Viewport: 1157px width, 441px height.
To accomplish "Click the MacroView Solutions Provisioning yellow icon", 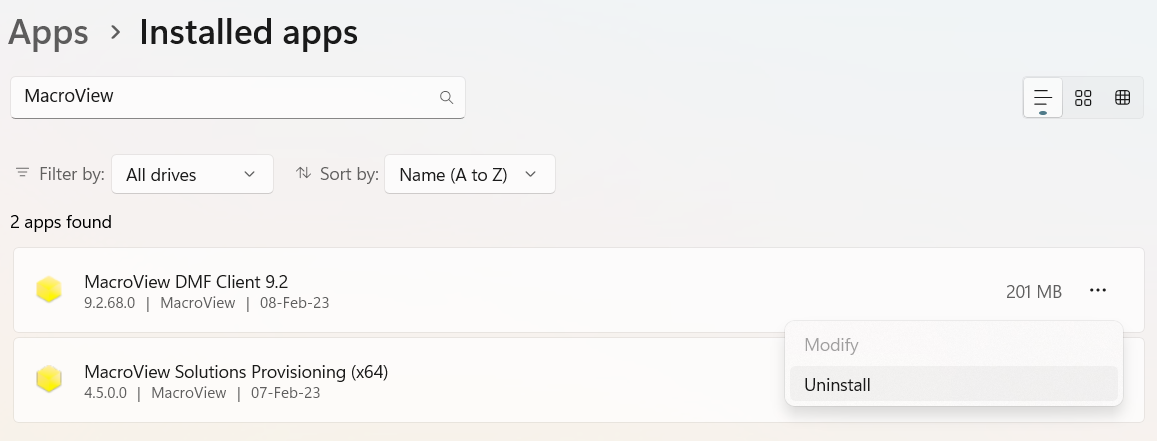I will click(x=49, y=379).
